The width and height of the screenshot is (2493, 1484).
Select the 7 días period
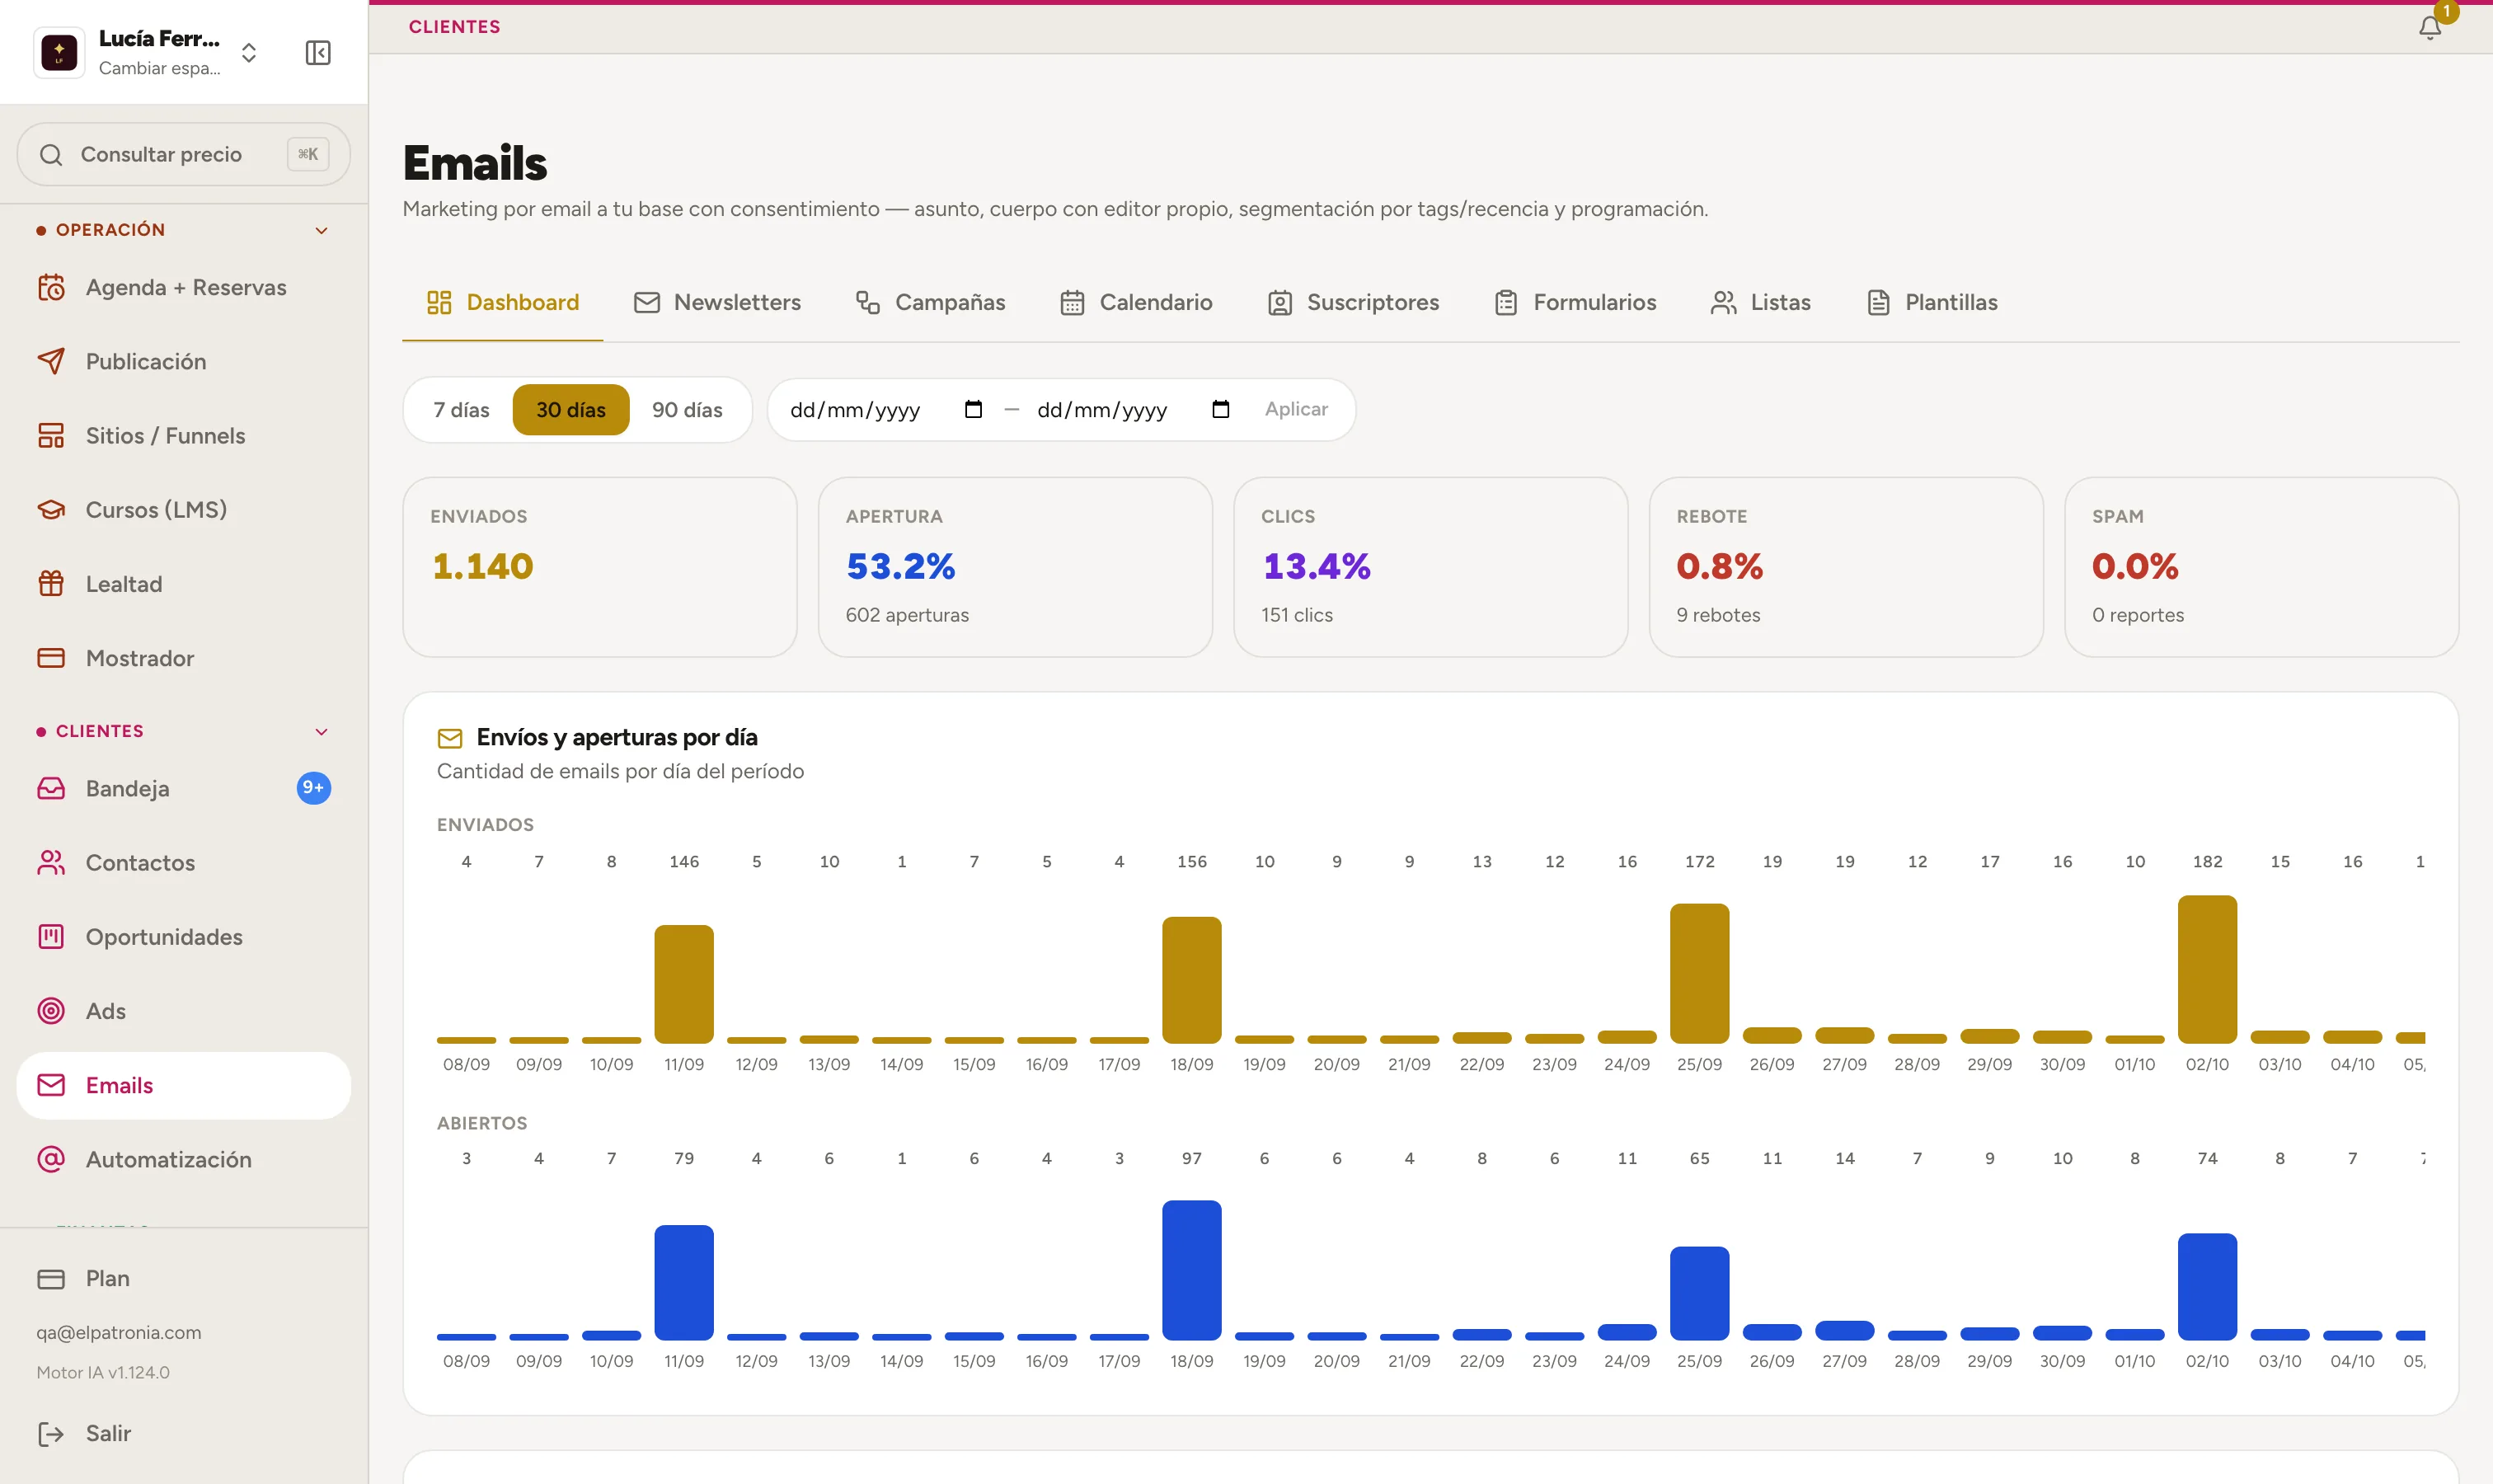coord(461,410)
